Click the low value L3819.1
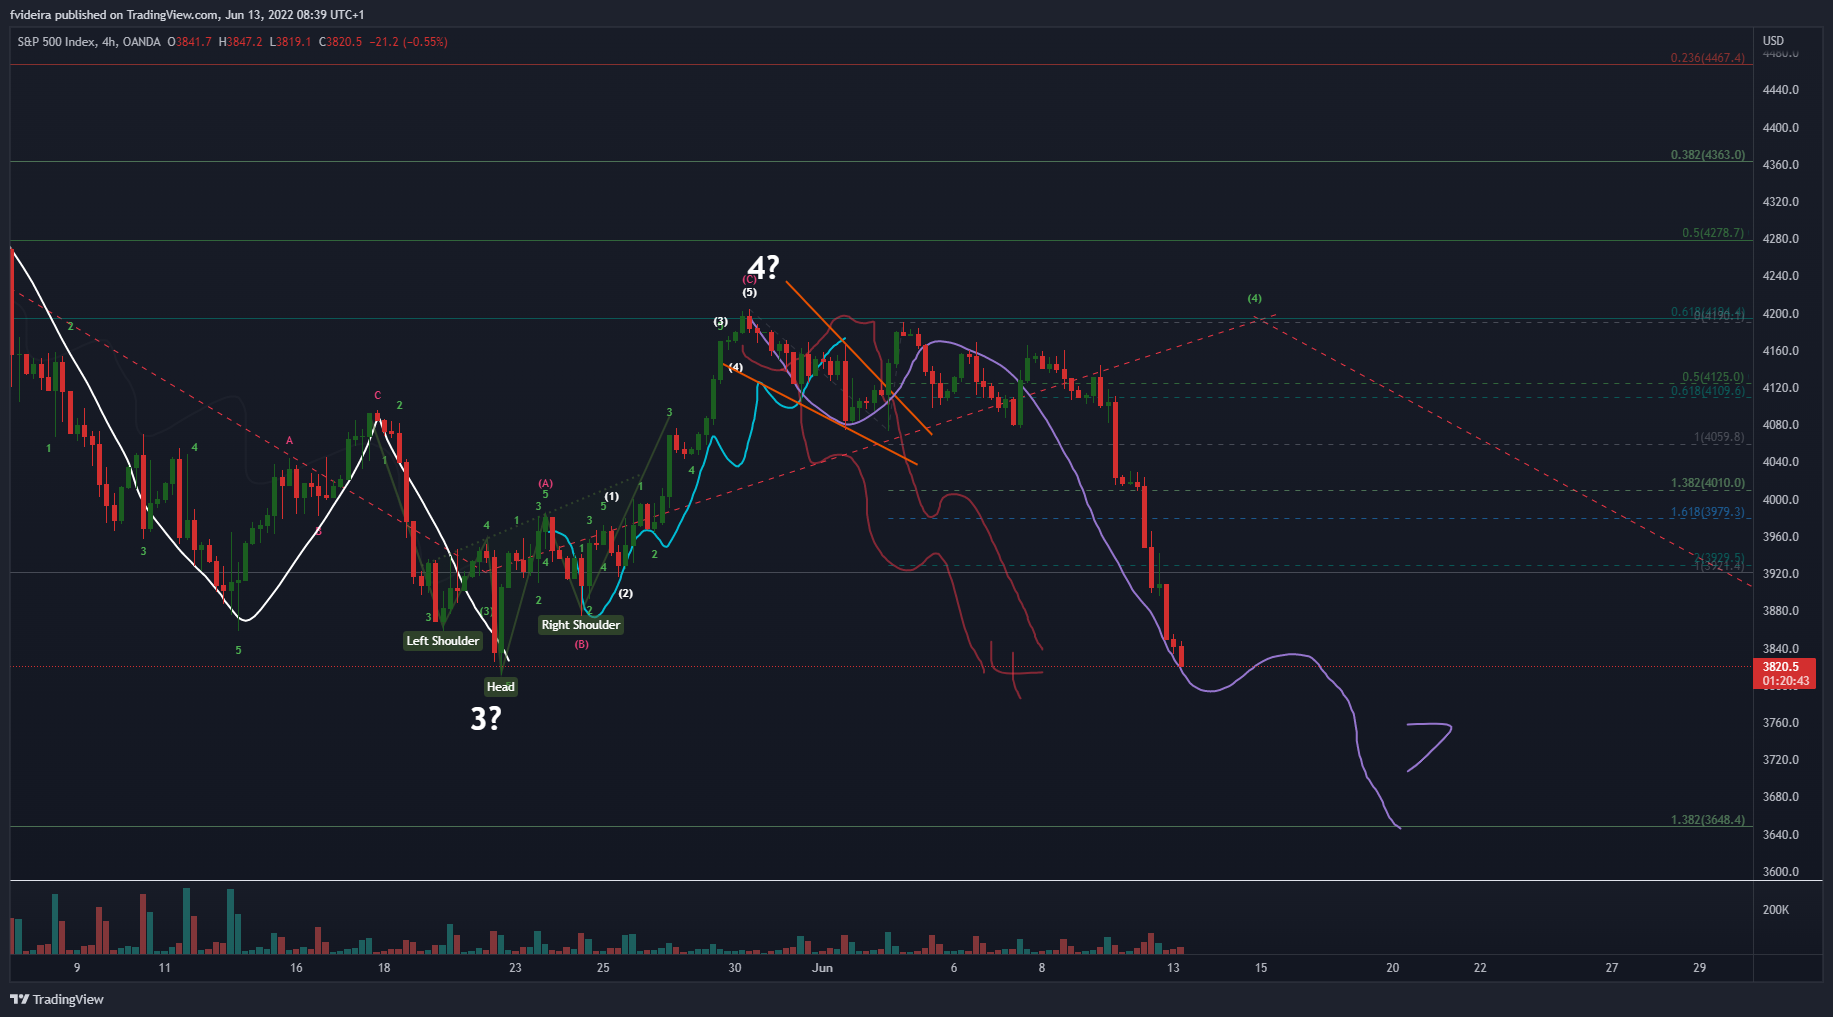Image resolution: width=1833 pixels, height=1017 pixels. tap(291, 42)
